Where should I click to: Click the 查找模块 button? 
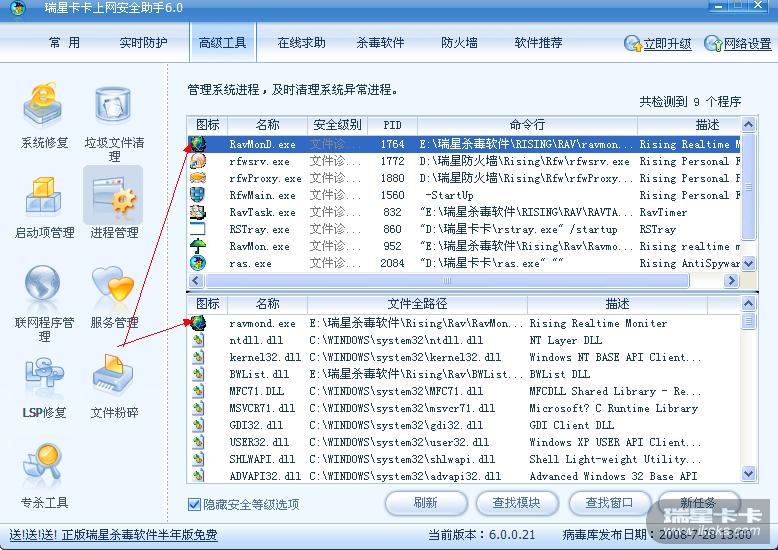517,503
